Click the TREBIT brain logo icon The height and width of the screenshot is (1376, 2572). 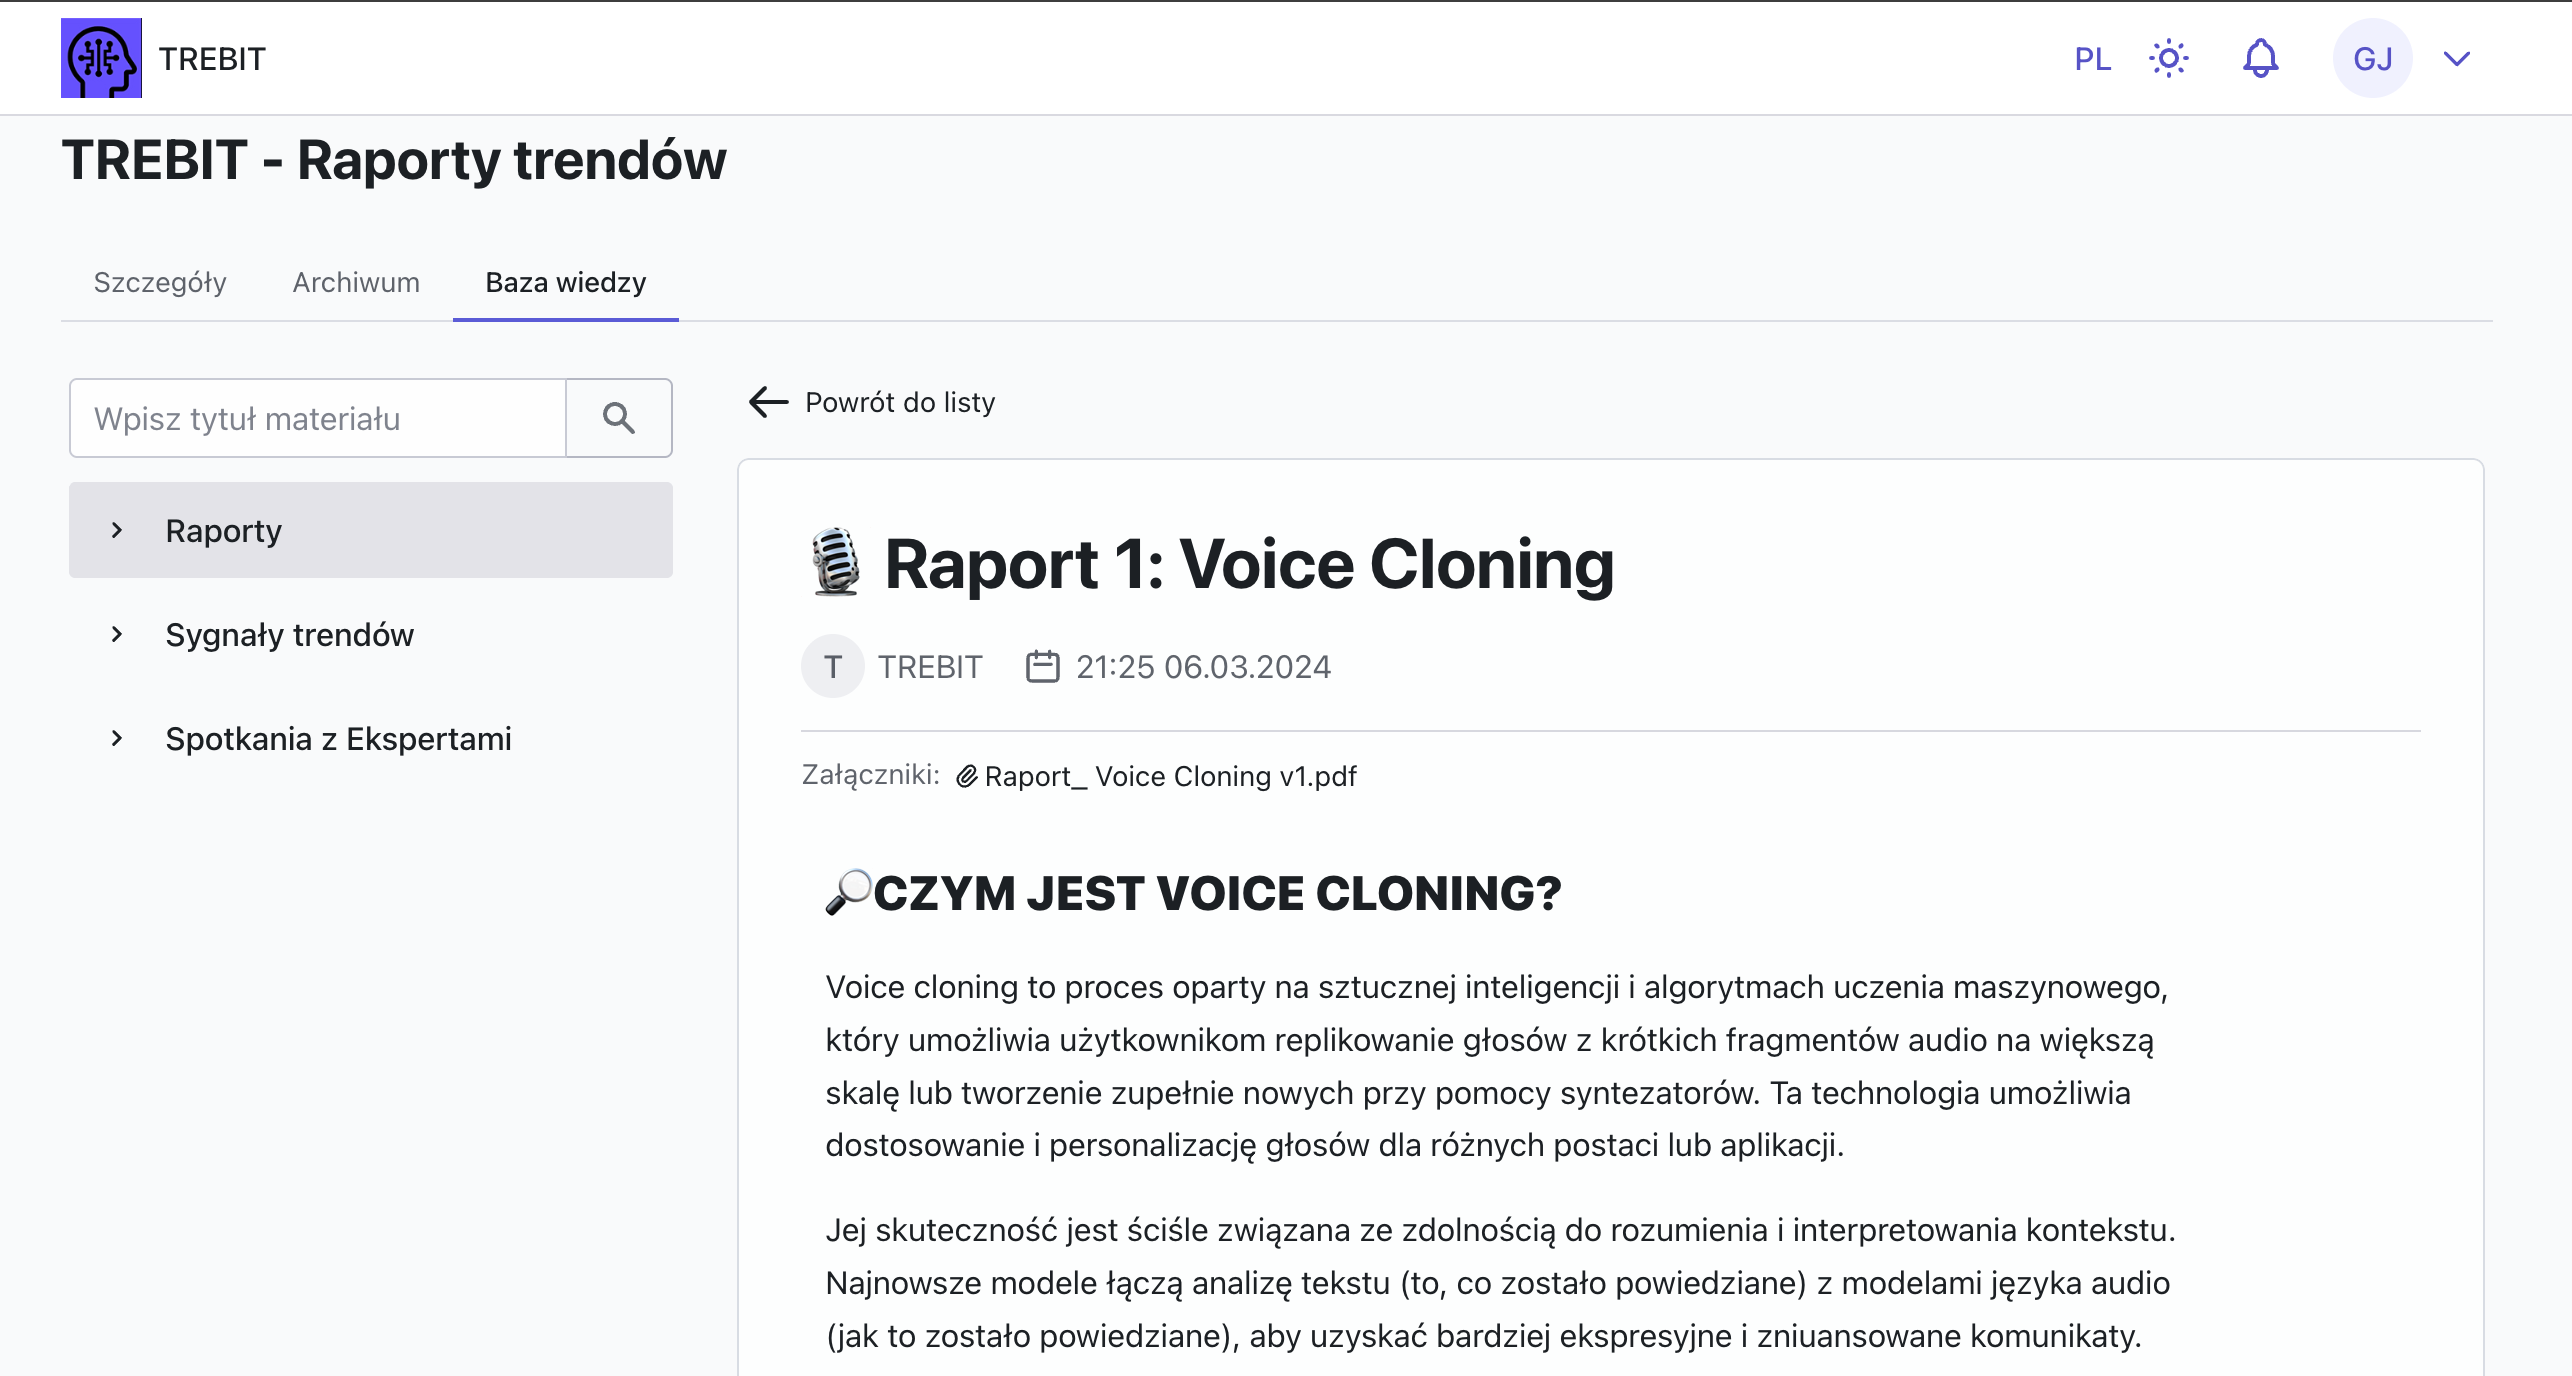coord(101,58)
